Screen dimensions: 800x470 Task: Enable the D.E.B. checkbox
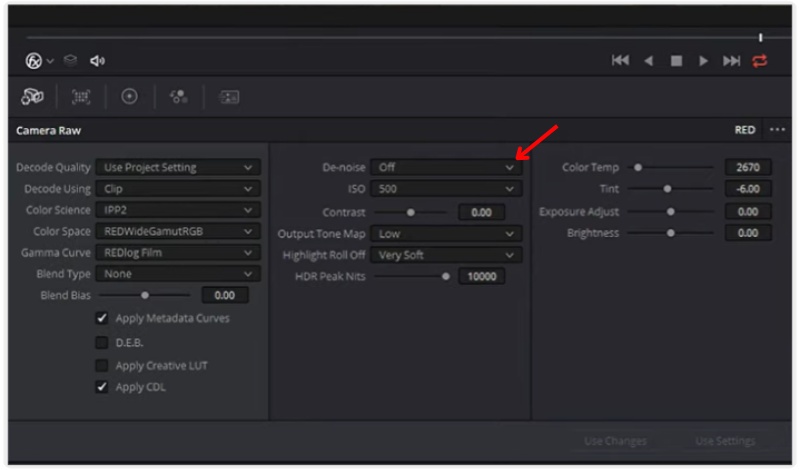pos(102,342)
